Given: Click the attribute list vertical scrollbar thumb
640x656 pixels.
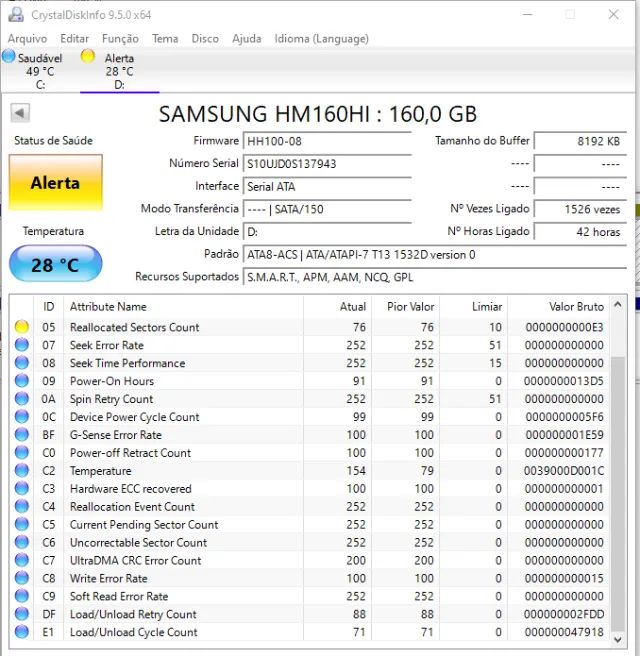Looking at the screenshot, I should (x=618, y=494).
